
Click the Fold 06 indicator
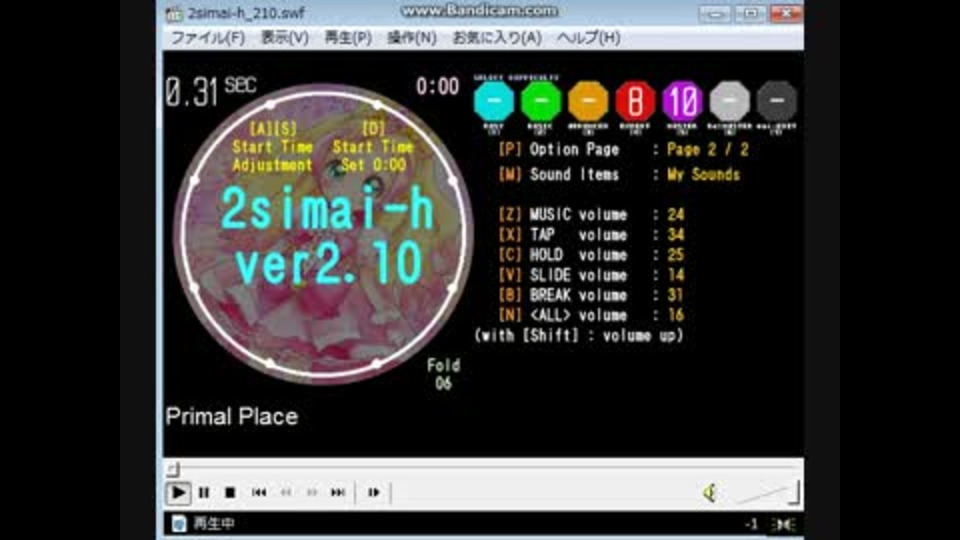443,375
